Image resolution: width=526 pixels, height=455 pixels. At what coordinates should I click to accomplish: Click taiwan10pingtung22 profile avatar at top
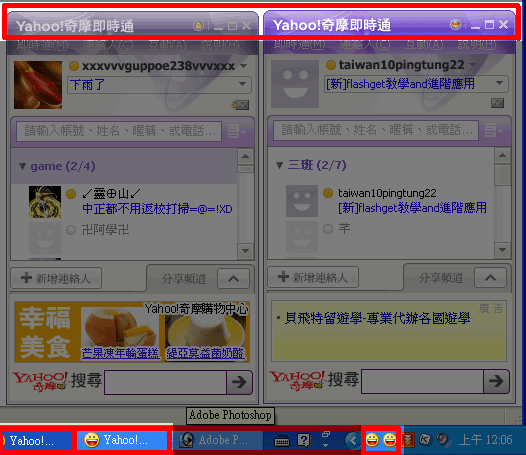pos(295,84)
